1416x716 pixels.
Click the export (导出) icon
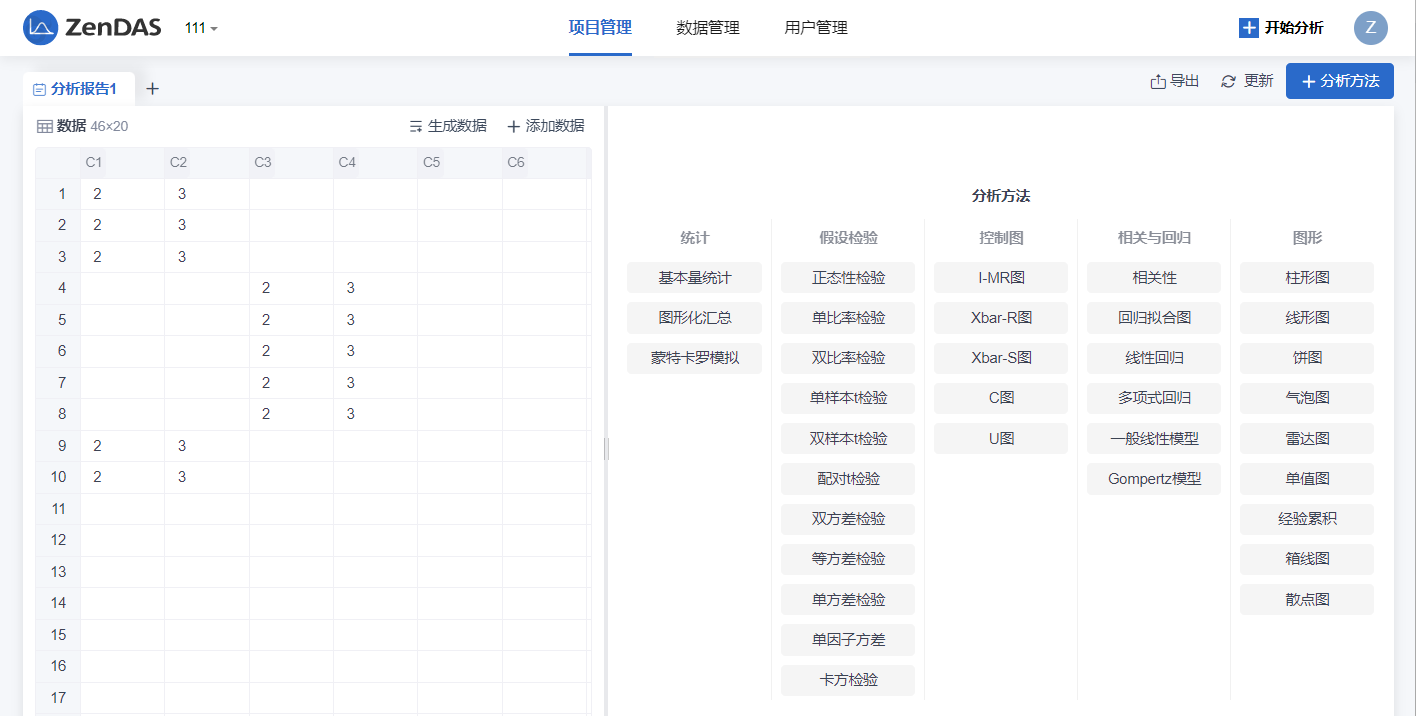pos(1158,82)
